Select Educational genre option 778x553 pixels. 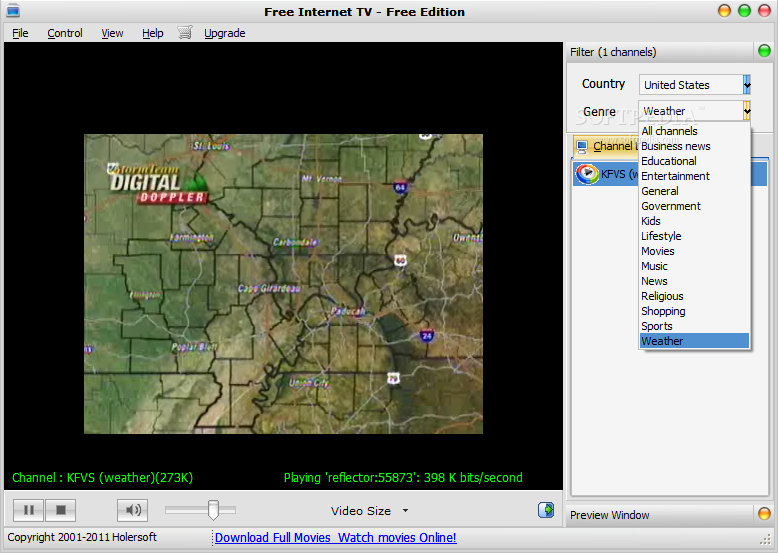click(x=695, y=161)
